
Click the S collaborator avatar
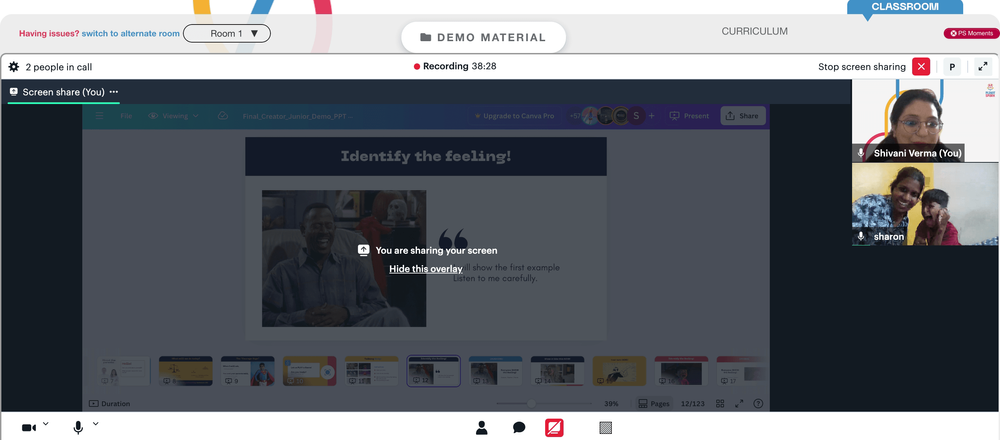point(636,116)
